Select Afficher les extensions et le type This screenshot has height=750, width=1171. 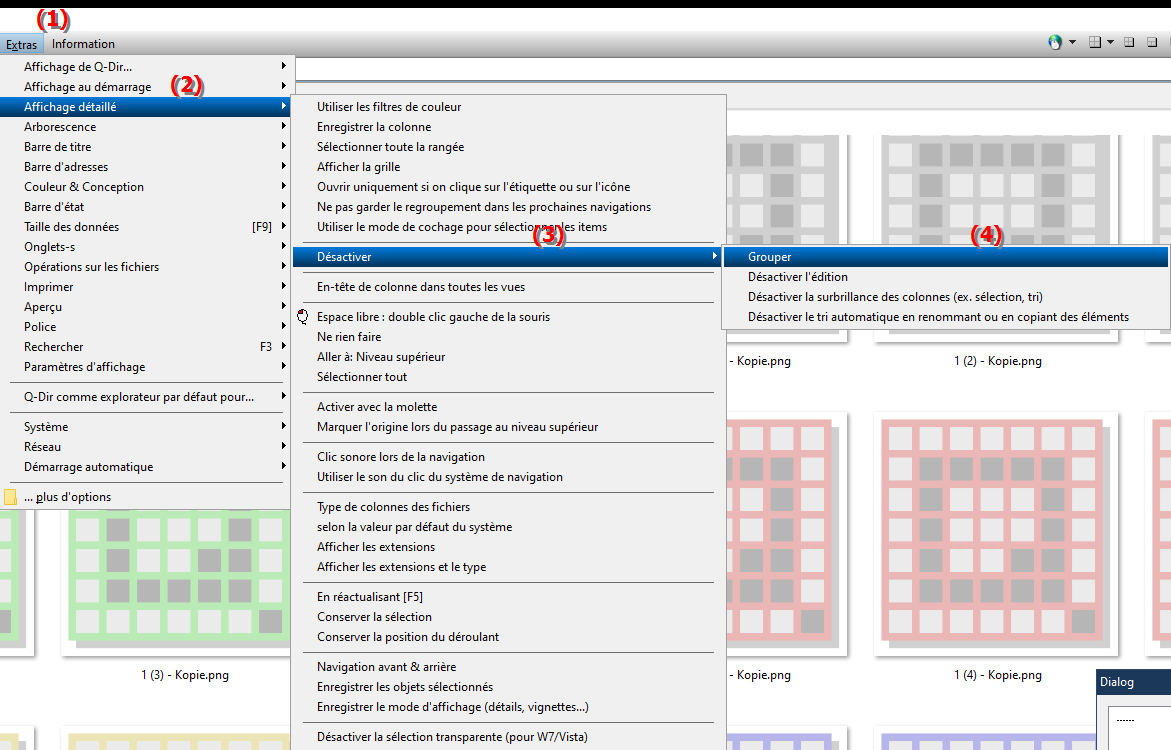pos(507,568)
